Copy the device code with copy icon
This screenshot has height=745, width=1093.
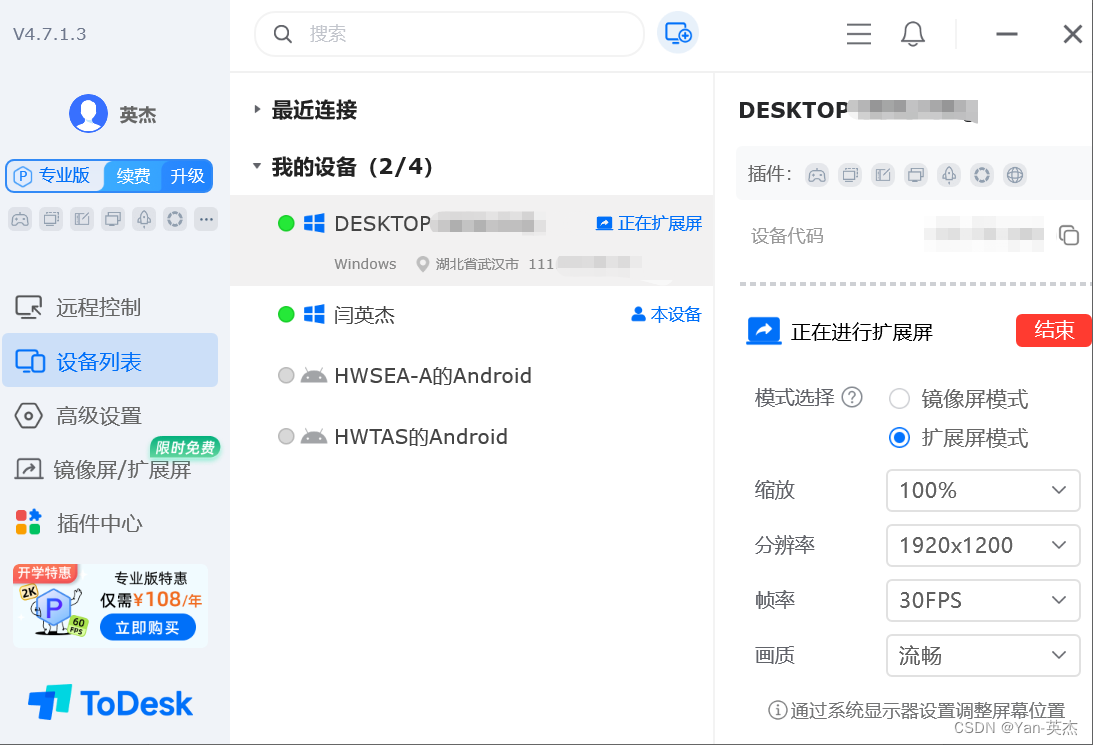coord(1069,235)
